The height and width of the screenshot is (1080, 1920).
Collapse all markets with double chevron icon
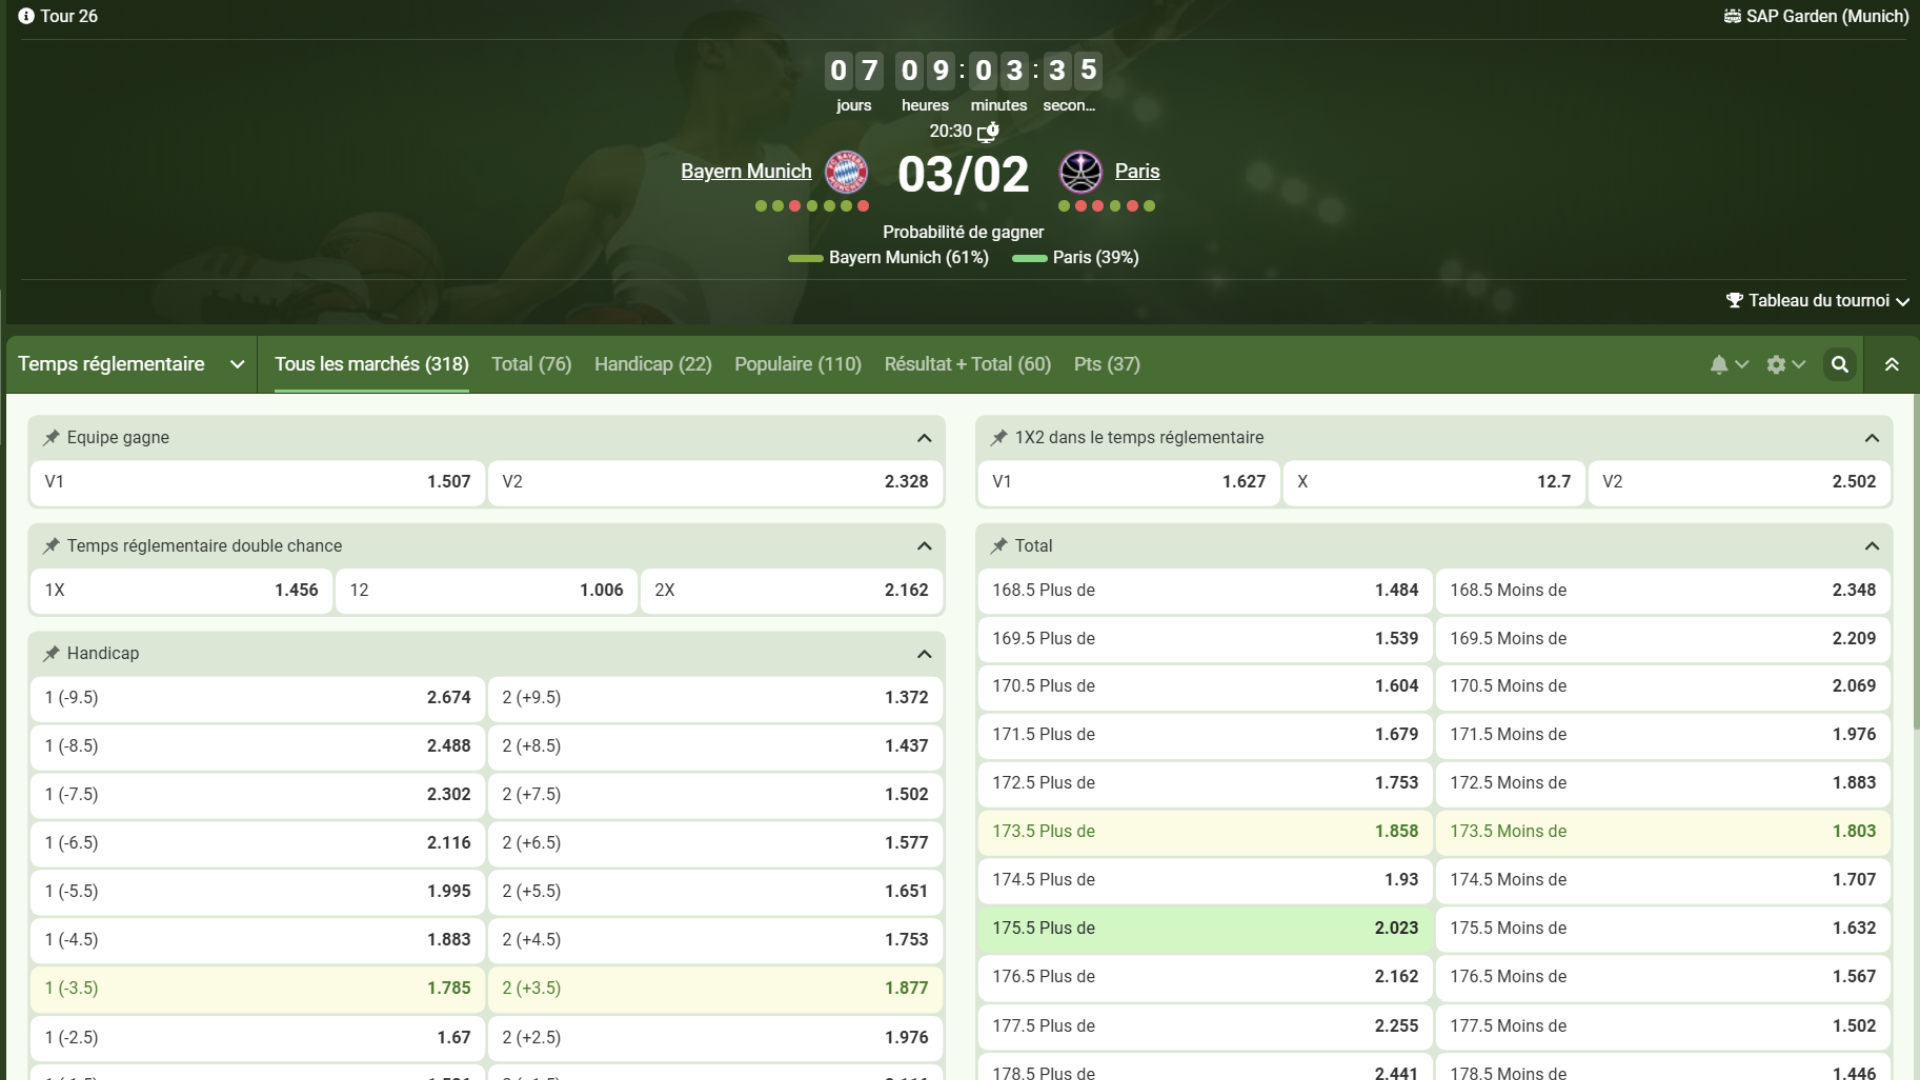point(1892,364)
